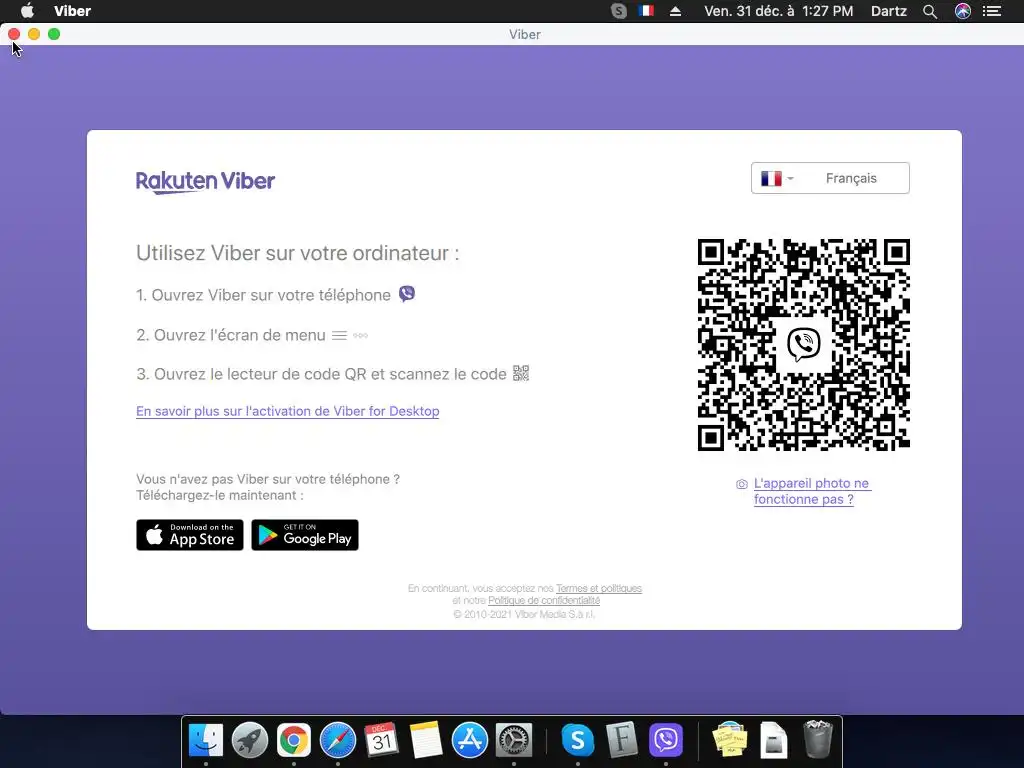Open the Apple menu
The image size is (1024, 768).
coord(27,11)
